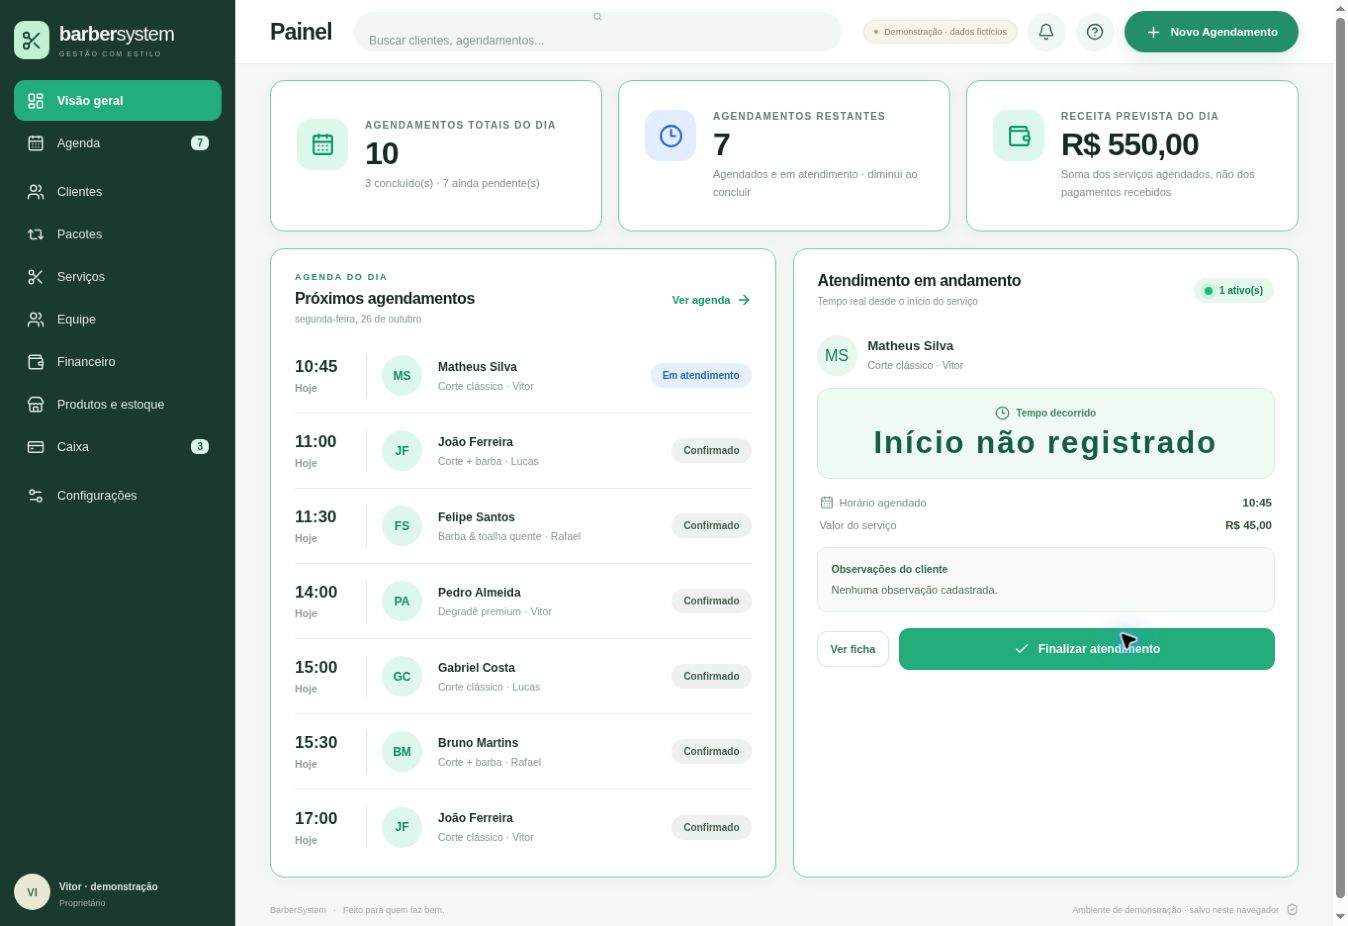Open Configurações settings
Viewport: 1348px width, 926px height.
pyautogui.click(x=118, y=495)
